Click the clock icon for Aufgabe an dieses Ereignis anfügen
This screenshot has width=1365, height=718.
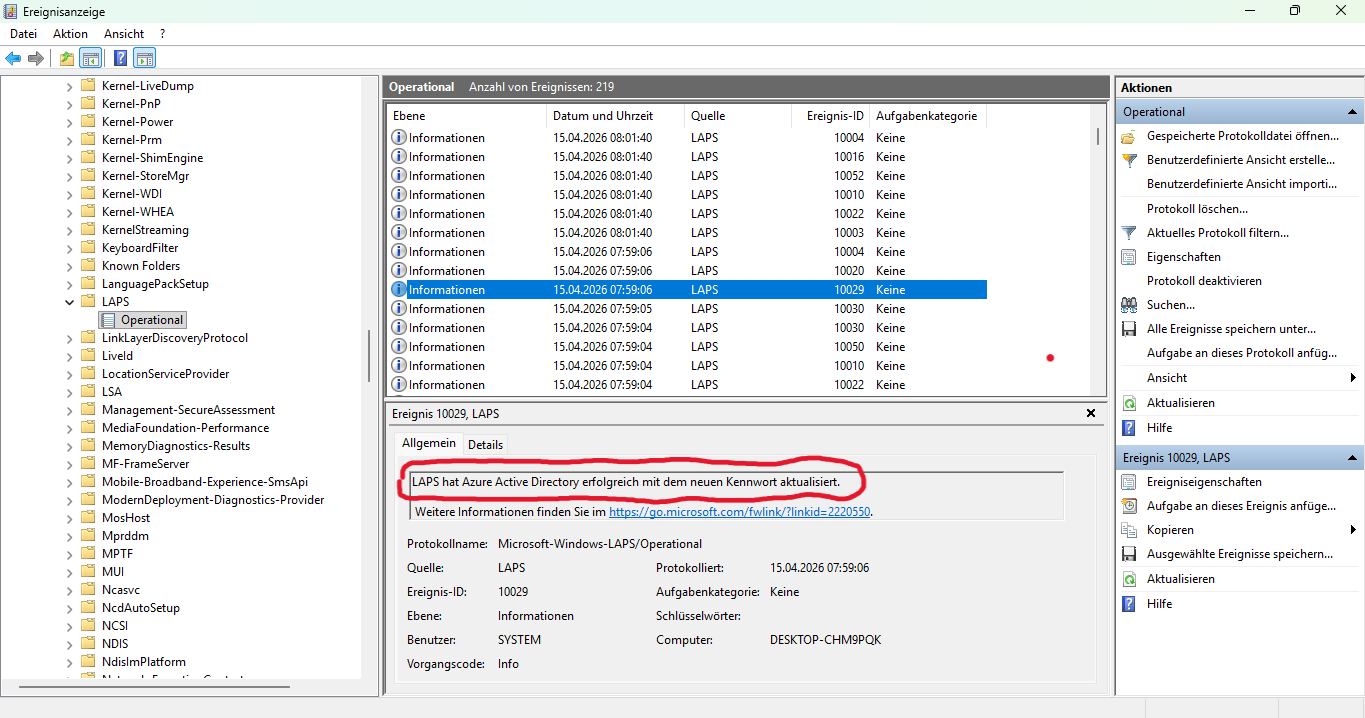pos(1129,506)
